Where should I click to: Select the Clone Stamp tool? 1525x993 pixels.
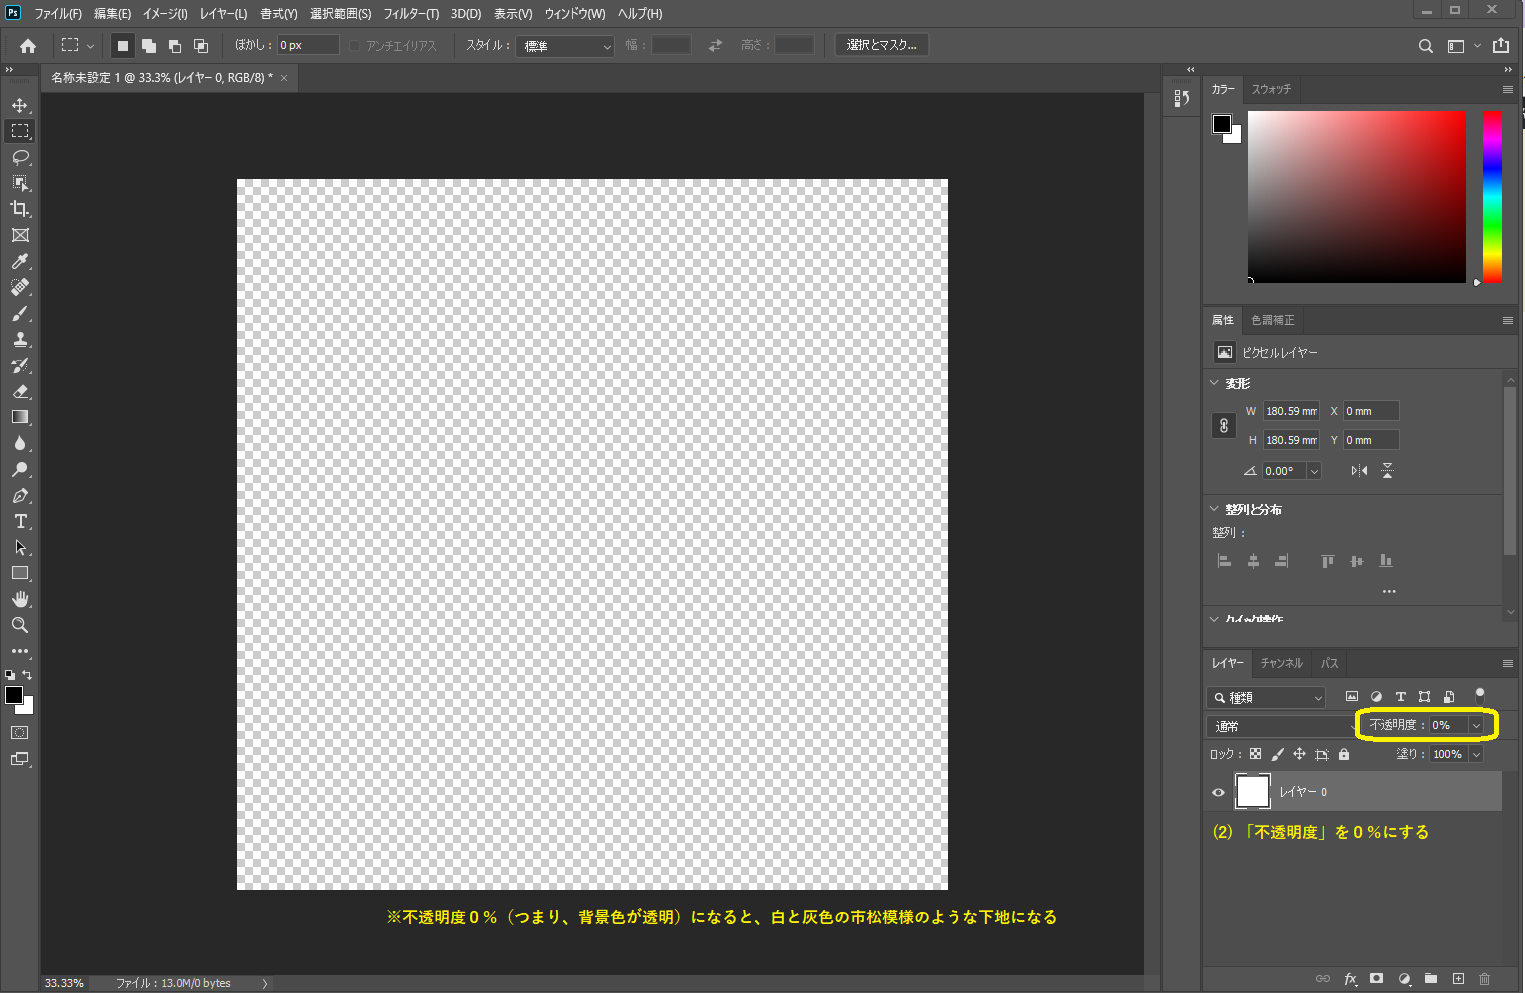pyautogui.click(x=20, y=339)
